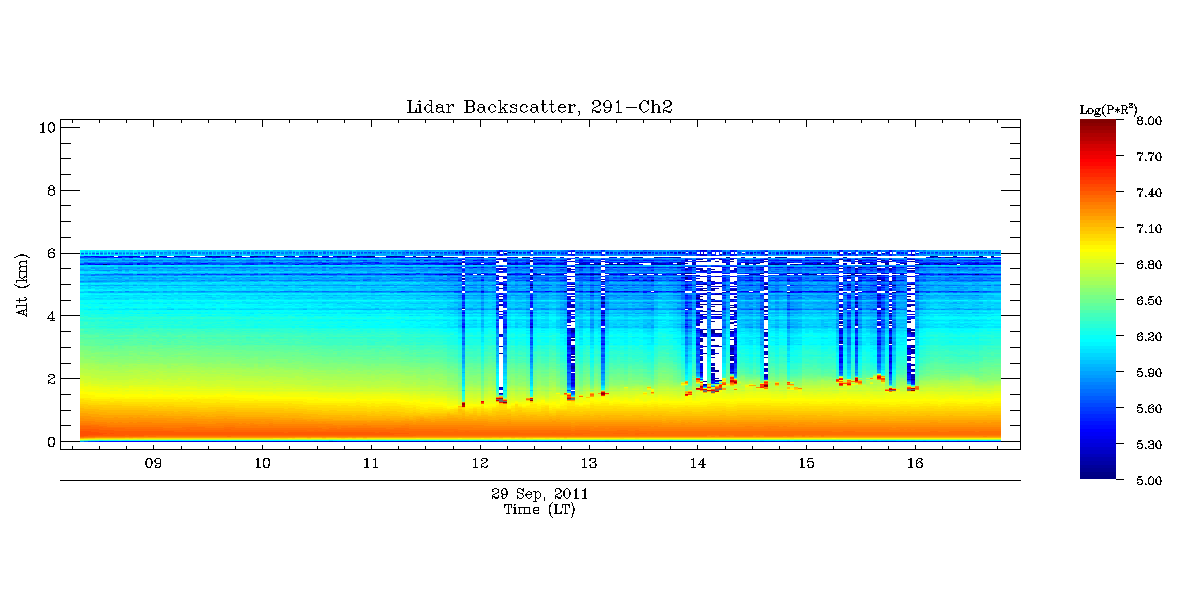Click the colorbar value 6.50
Screen dimensions: 1200x600
coord(1149,301)
